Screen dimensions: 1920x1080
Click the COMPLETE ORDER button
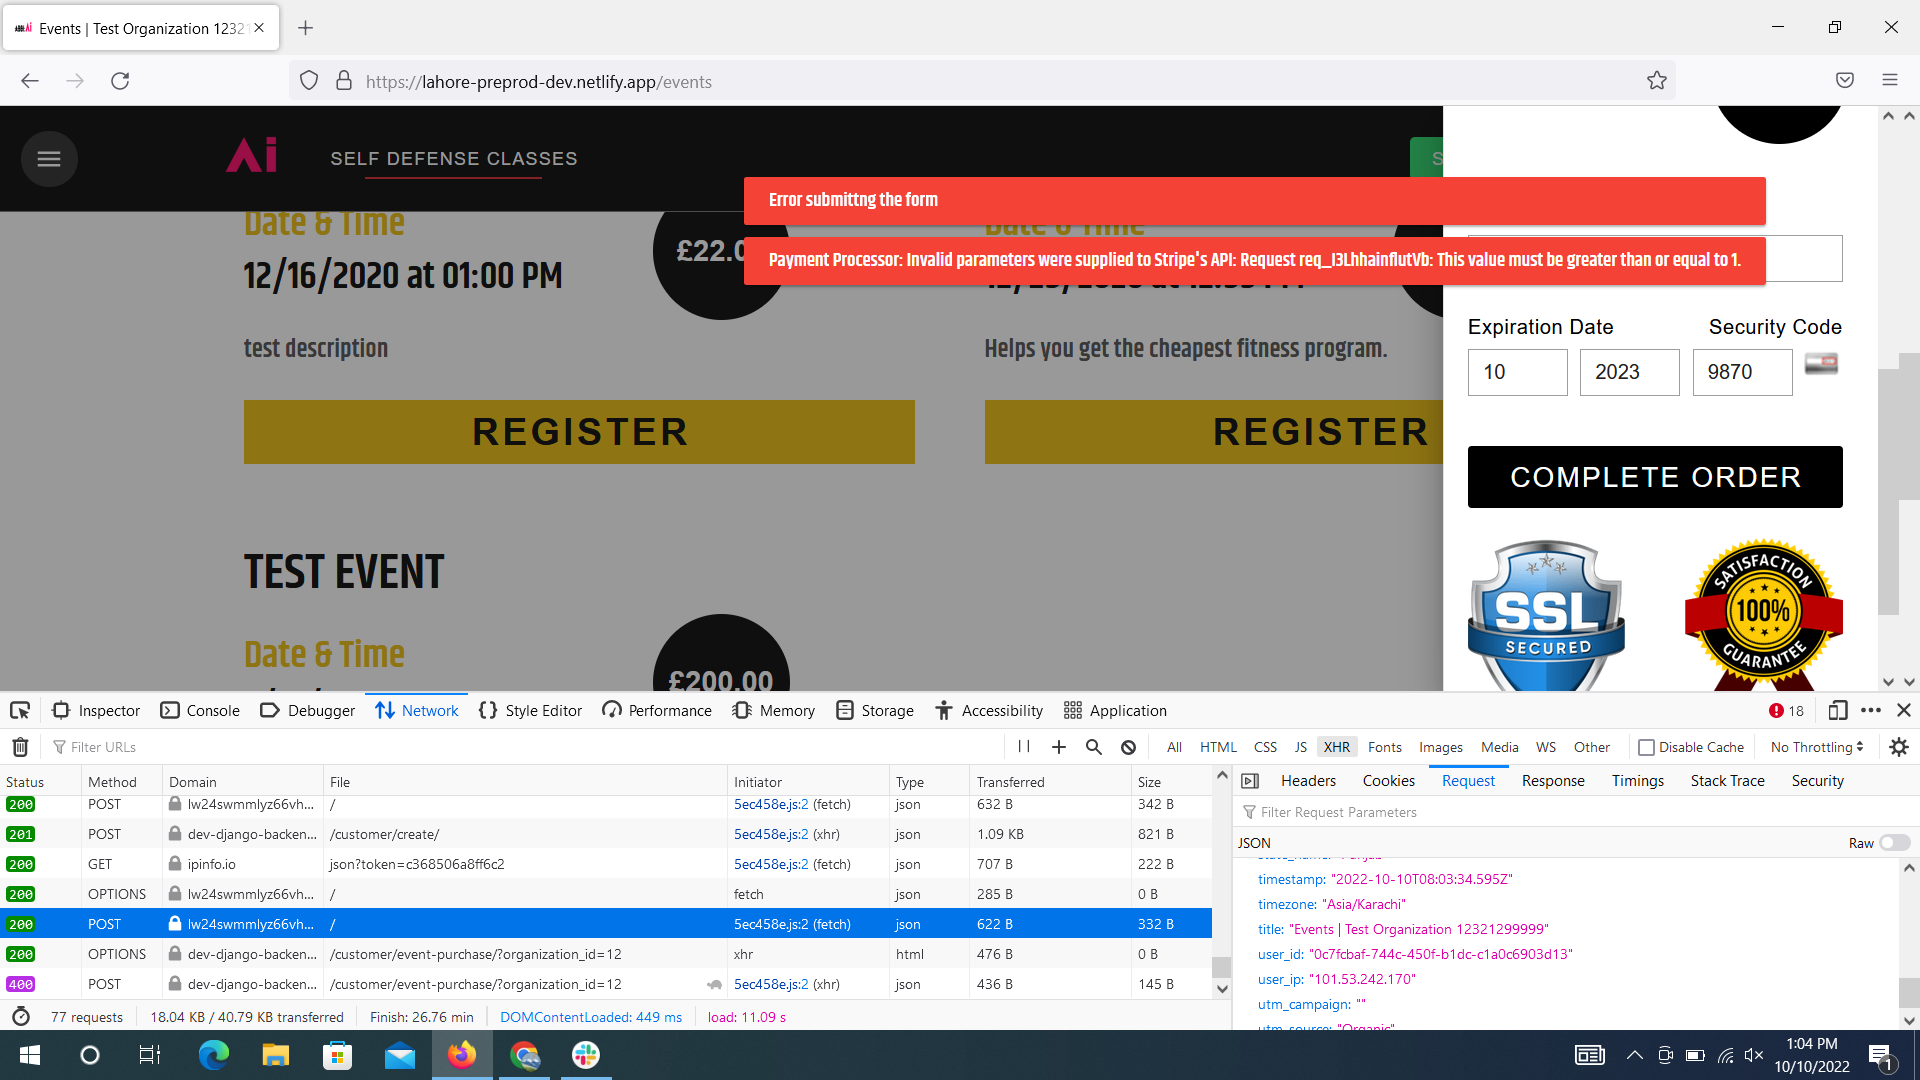pyautogui.click(x=1654, y=477)
